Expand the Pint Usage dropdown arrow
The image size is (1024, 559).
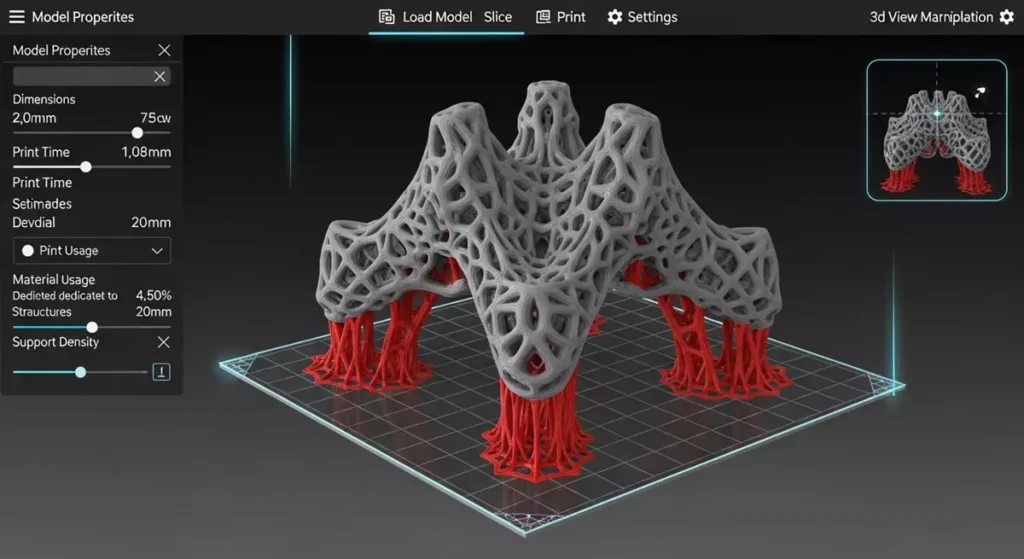point(157,251)
